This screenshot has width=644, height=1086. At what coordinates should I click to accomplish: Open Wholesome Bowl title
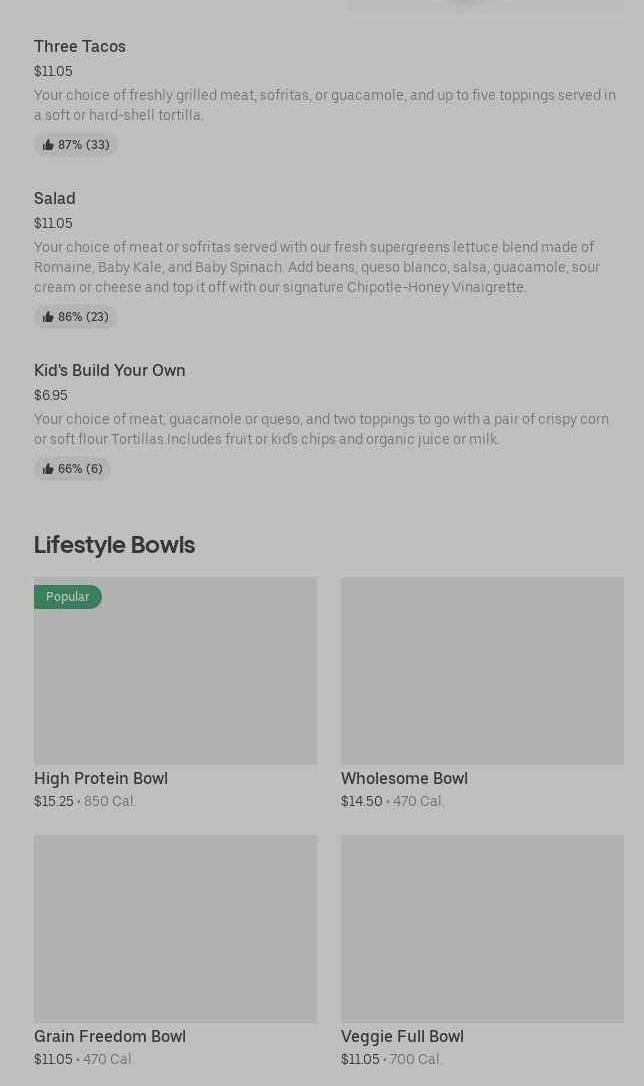[404, 778]
